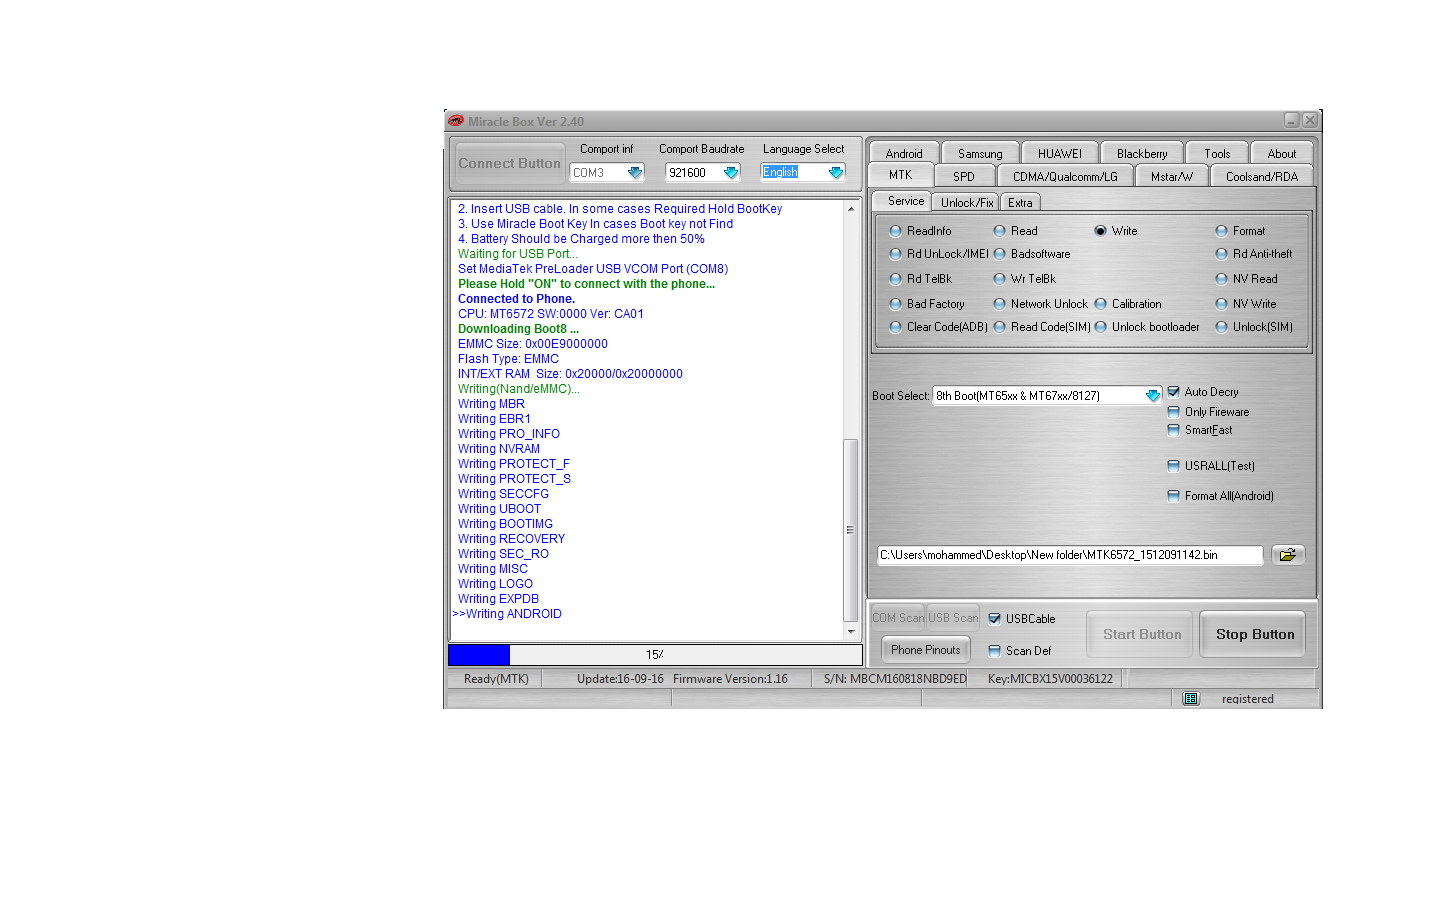Open the Coolsand/RDA tab
This screenshot has width=1440, height=900.
click(x=1262, y=176)
